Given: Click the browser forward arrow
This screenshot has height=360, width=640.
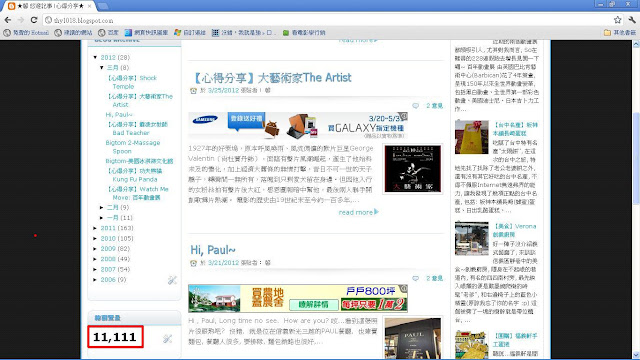Looking at the screenshot, I should tap(21, 20).
